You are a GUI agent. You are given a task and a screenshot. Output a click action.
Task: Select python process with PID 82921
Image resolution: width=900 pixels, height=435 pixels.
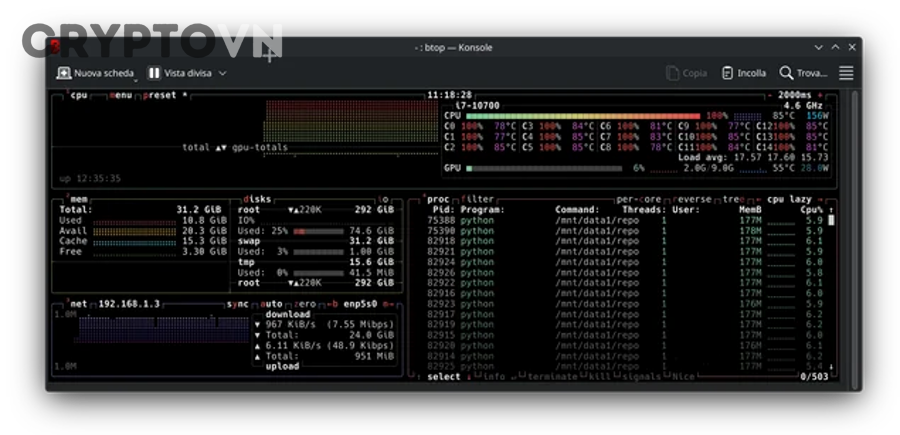point(624,251)
